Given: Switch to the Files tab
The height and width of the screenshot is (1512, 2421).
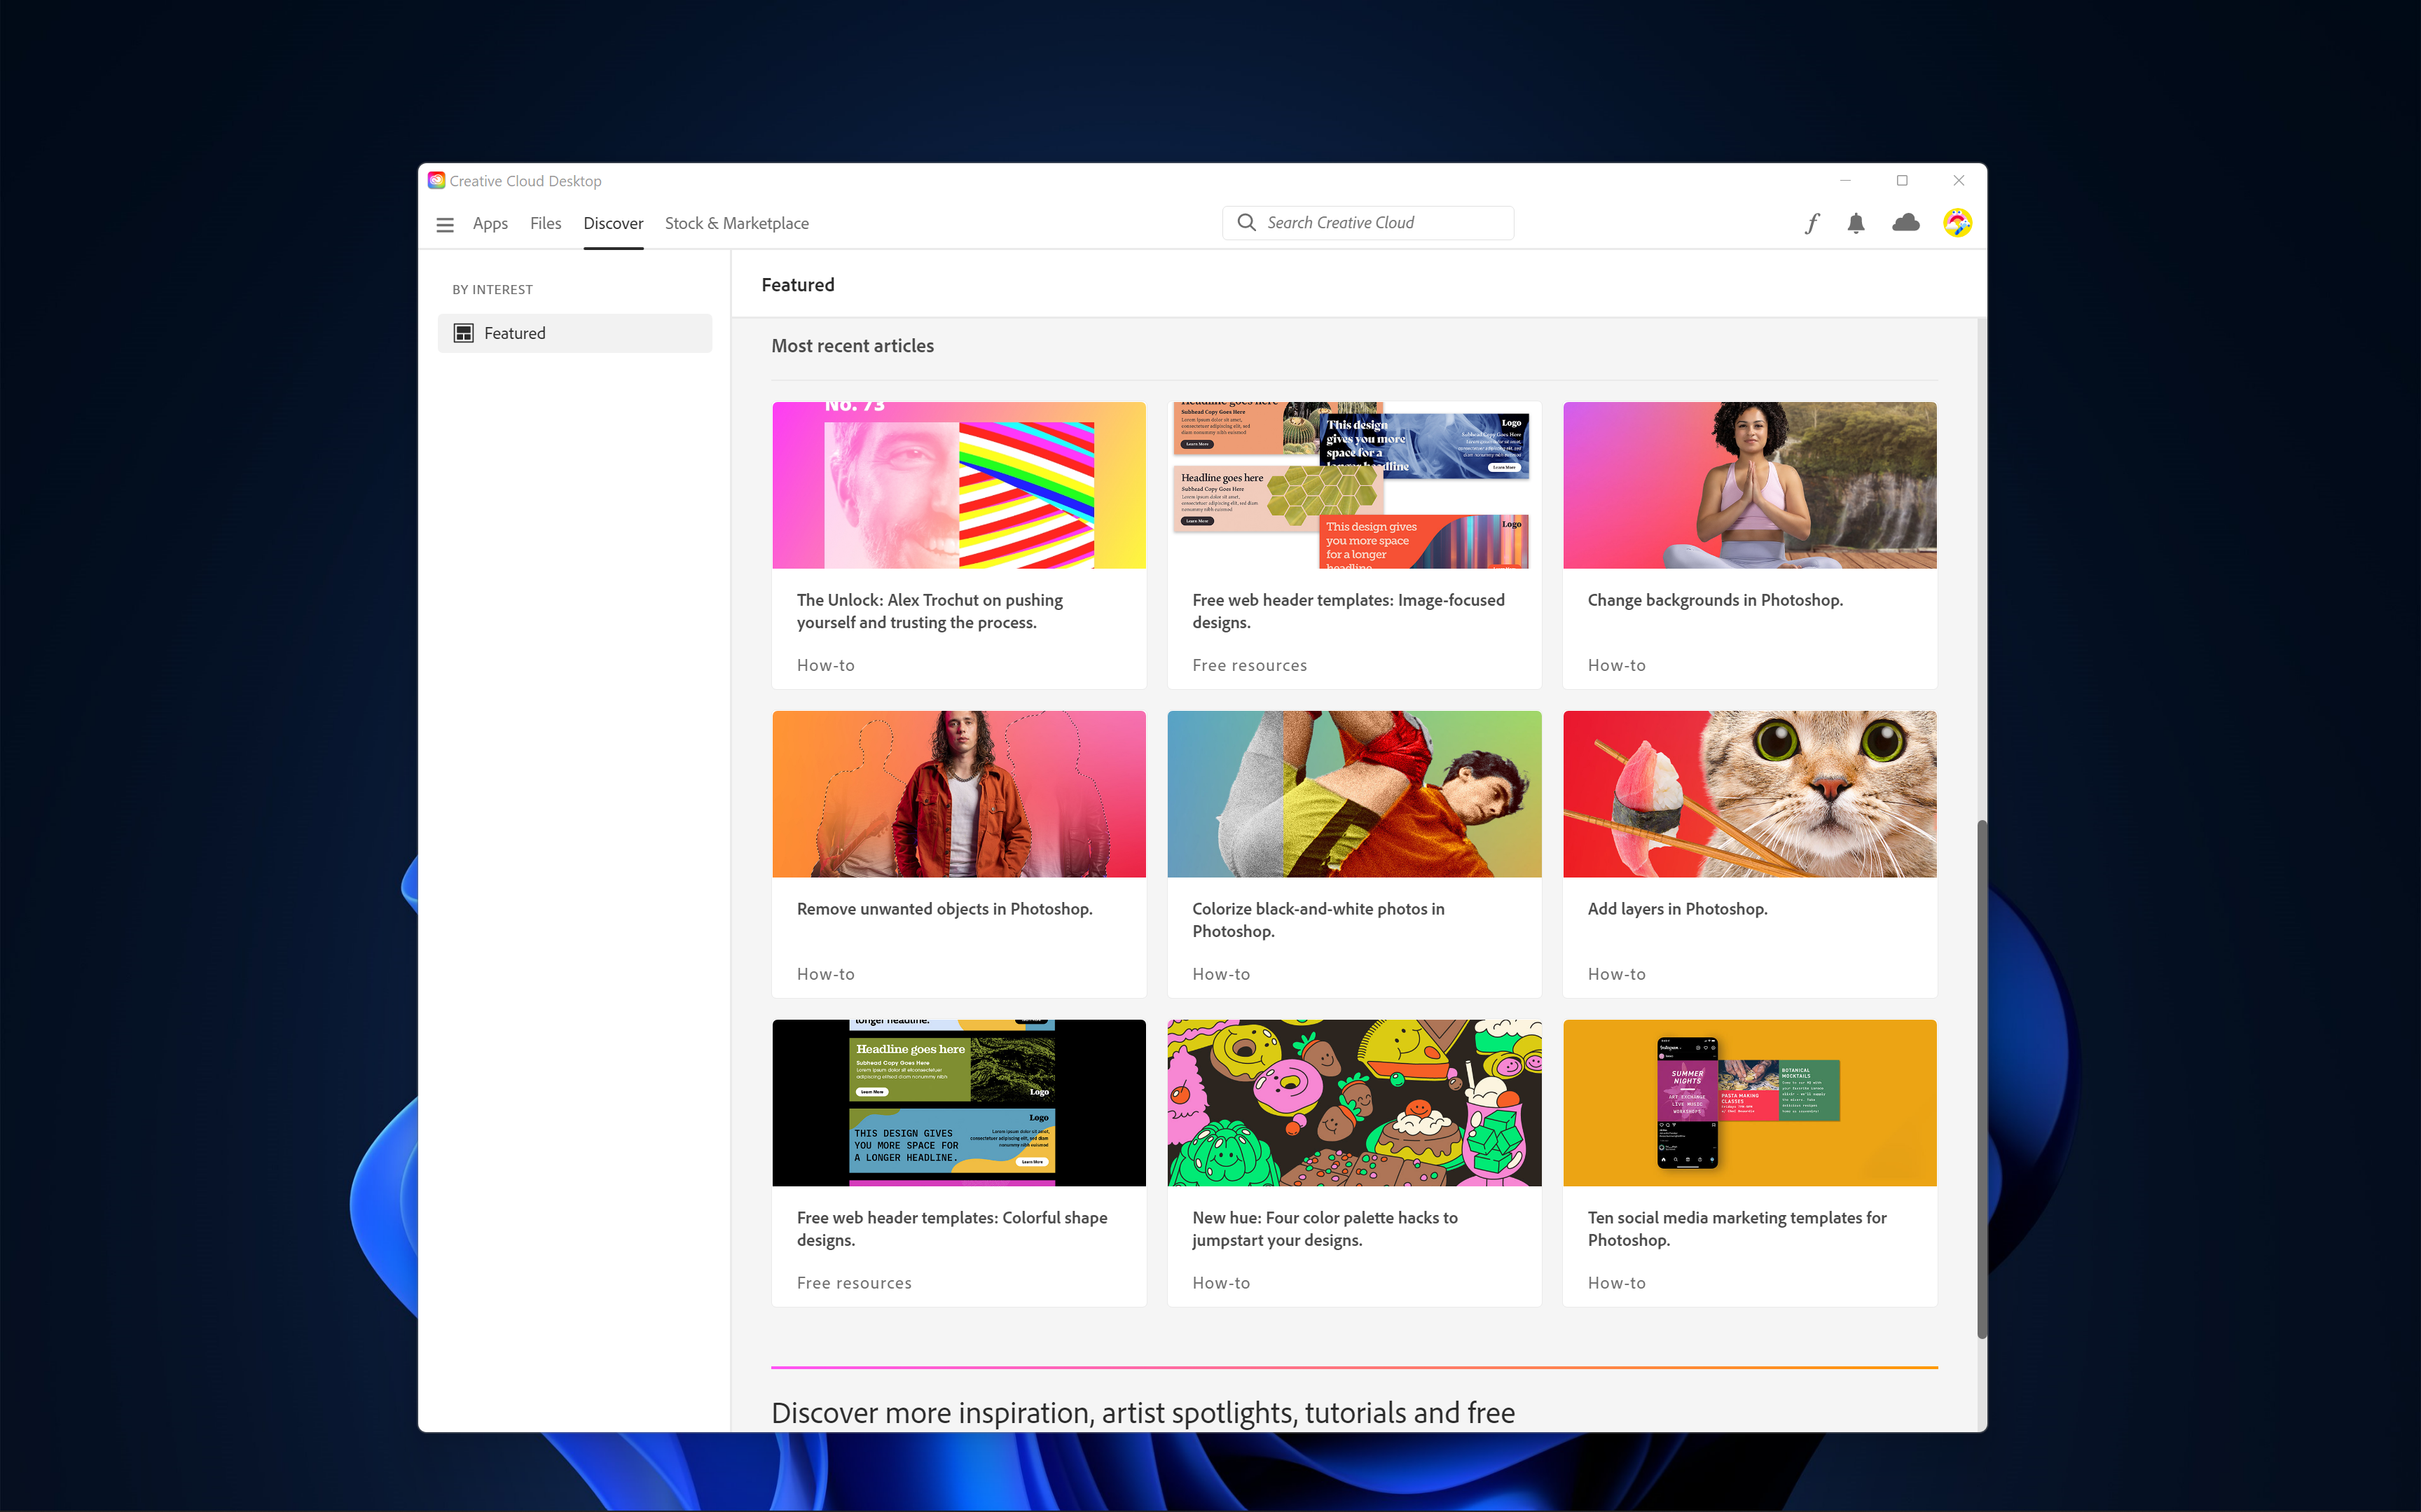Looking at the screenshot, I should click(x=545, y=223).
